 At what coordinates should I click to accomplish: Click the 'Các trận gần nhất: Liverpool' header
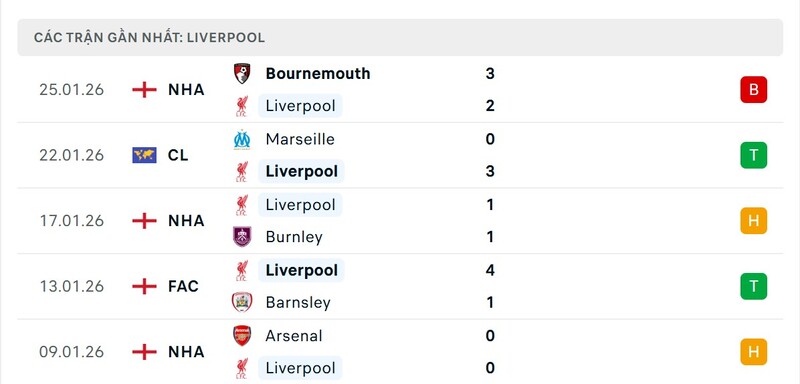[x=149, y=38]
